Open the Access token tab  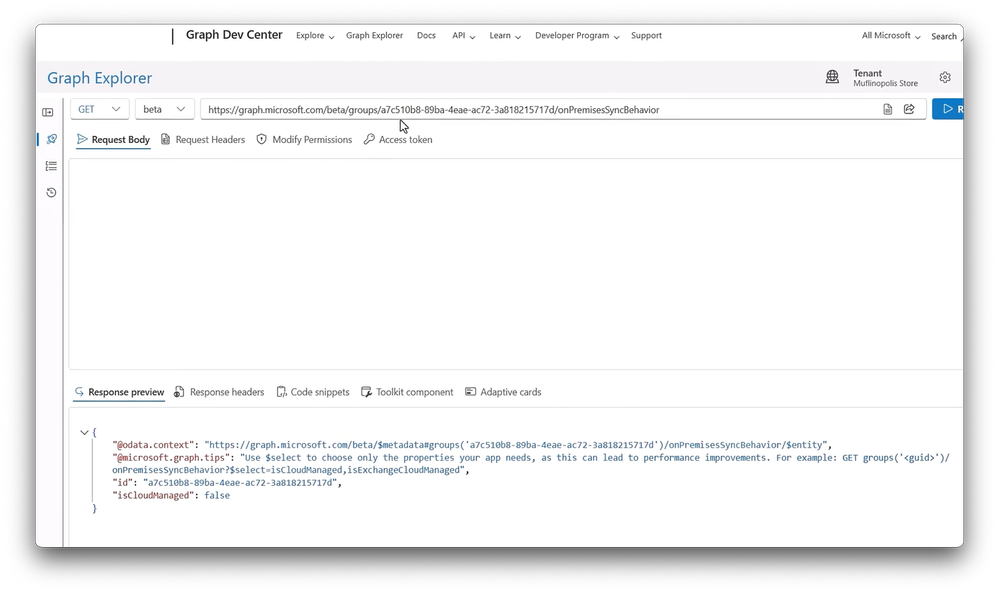398,140
